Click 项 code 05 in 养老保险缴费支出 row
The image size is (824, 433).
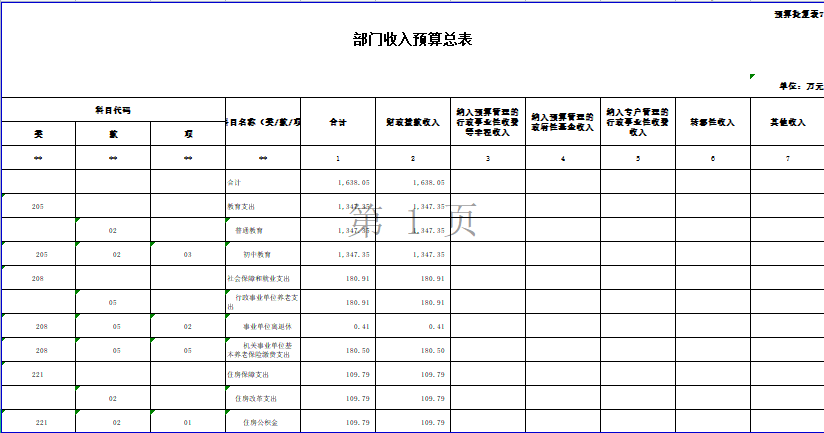[188, 350]
